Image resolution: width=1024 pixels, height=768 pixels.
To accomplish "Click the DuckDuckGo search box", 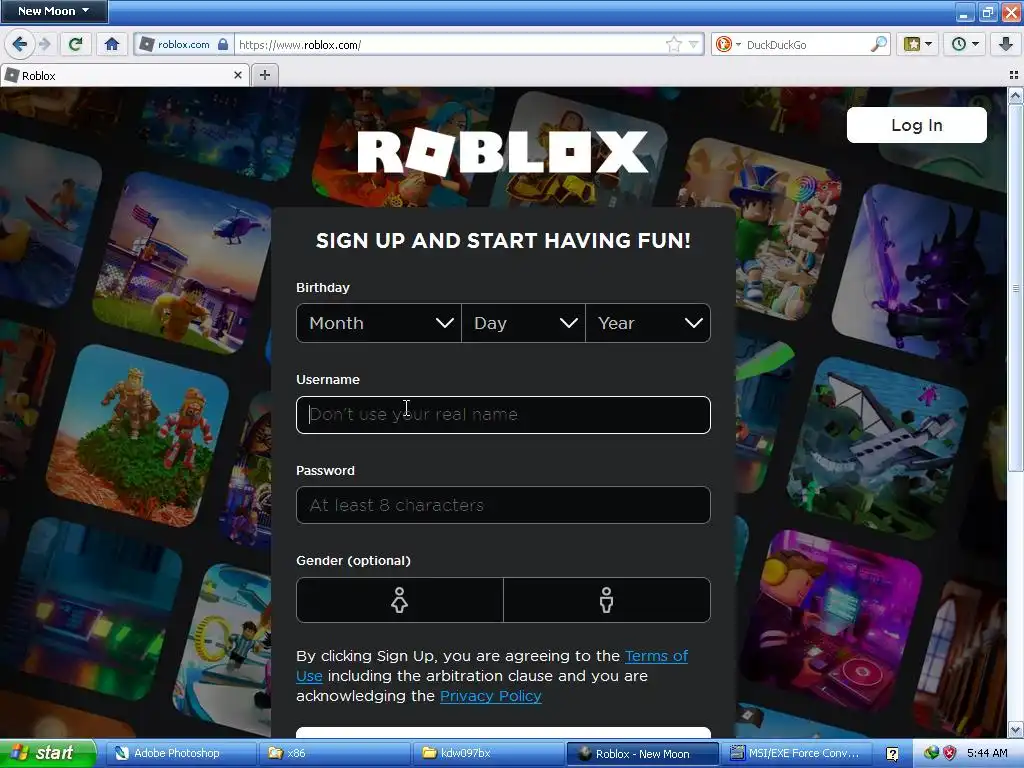I will click(807, 44).
